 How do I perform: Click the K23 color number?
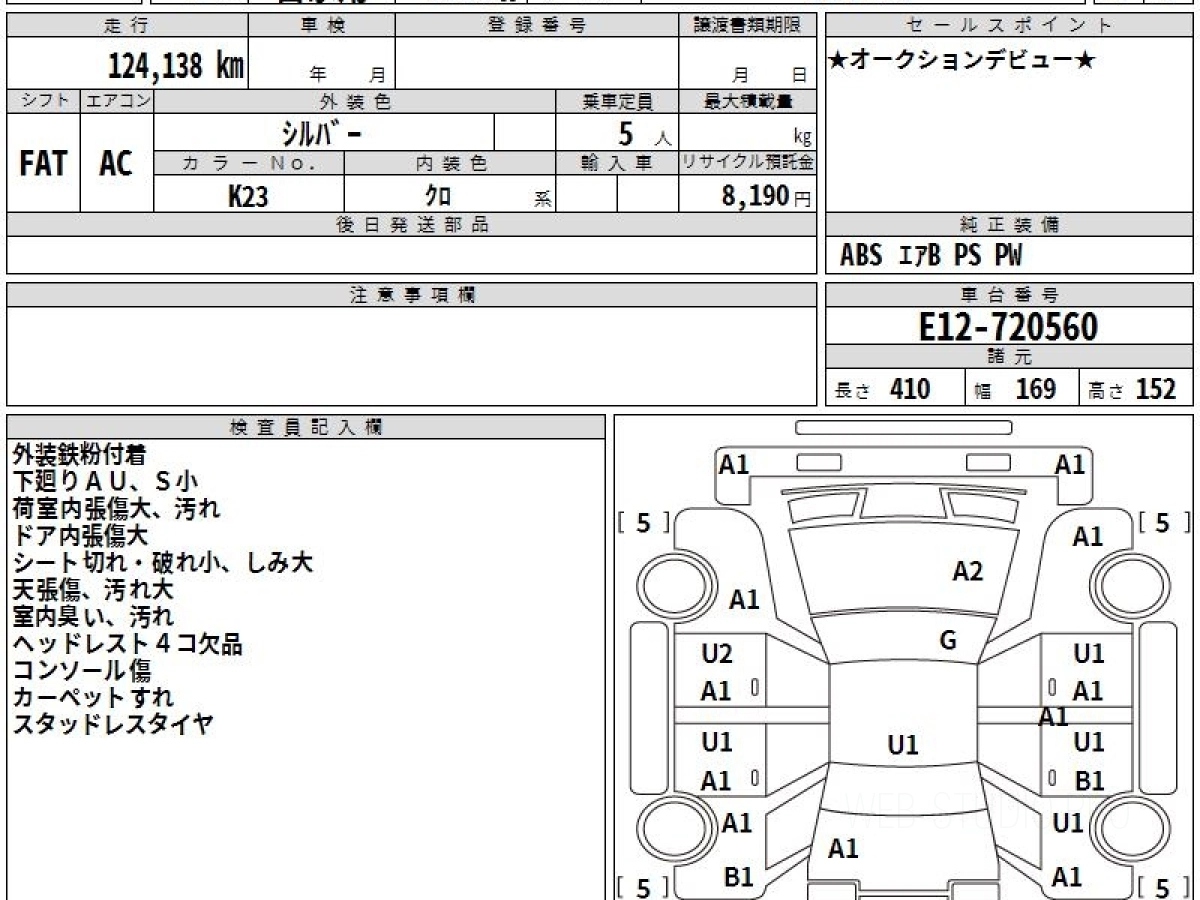click(x=248, y=197)
